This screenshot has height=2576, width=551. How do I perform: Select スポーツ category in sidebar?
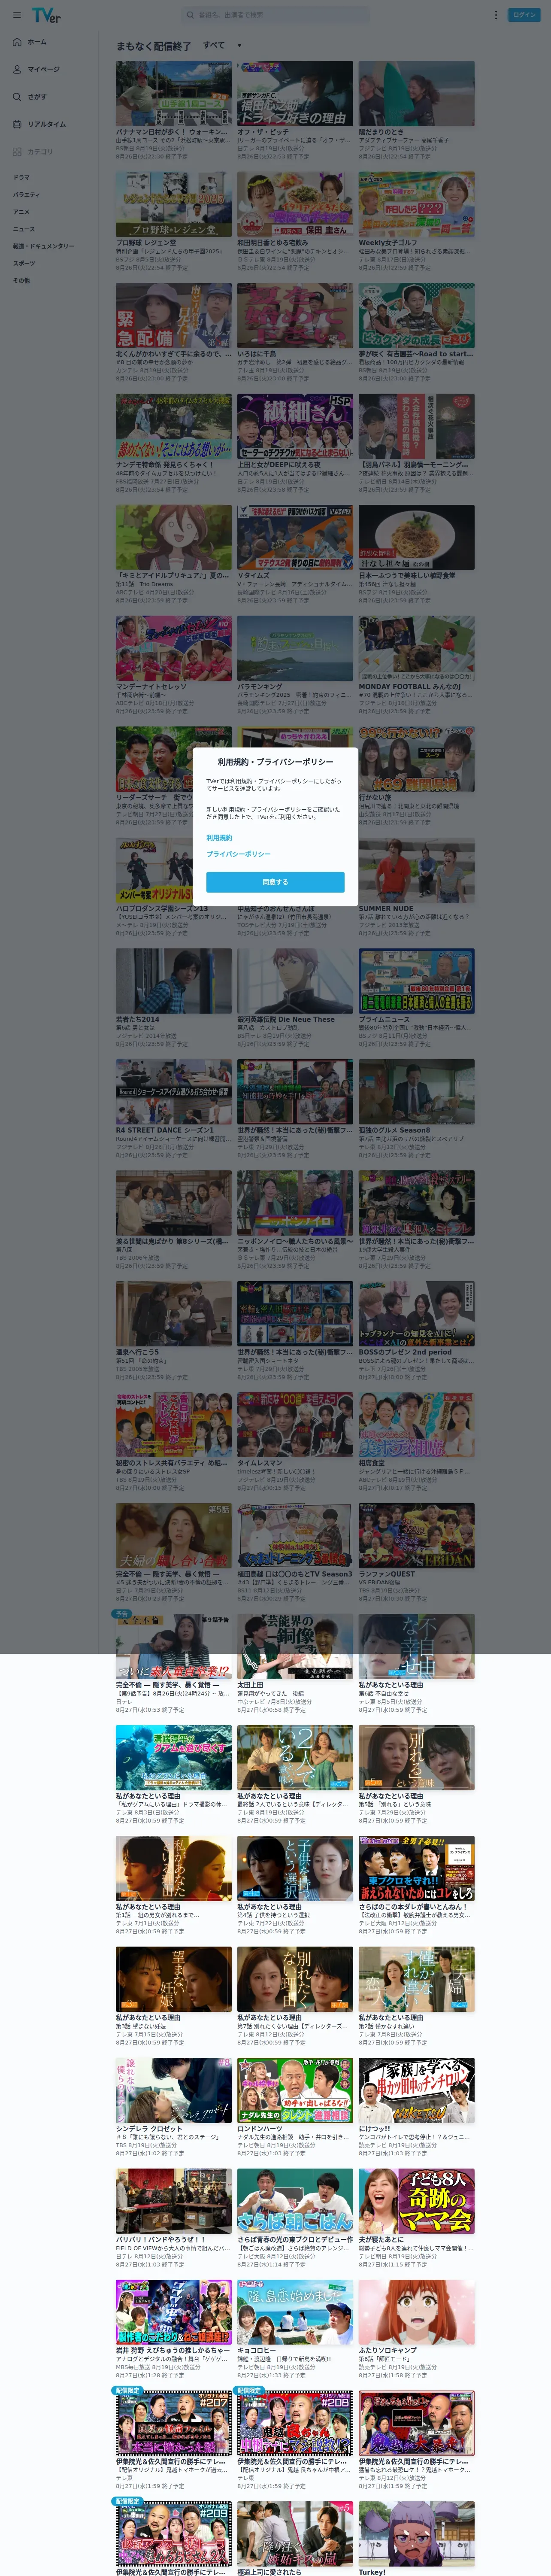tap(23, 263)
